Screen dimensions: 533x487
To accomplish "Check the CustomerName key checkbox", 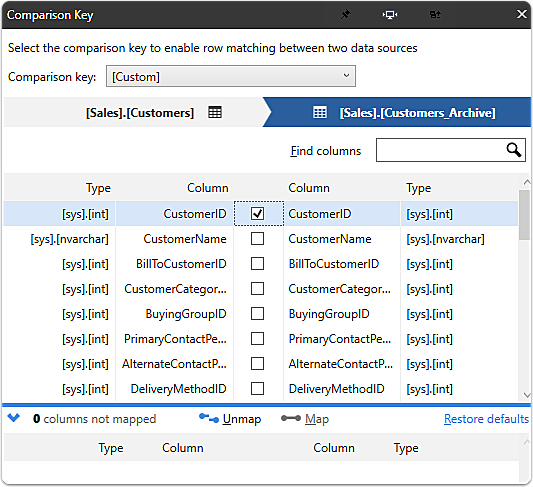I will (x=257, y=239).
